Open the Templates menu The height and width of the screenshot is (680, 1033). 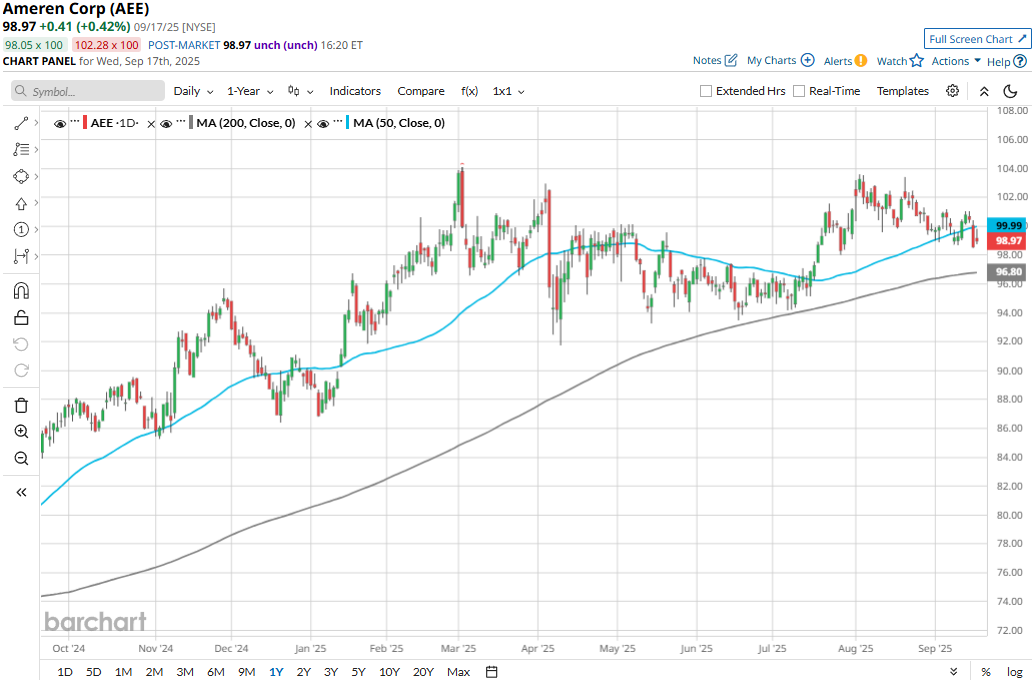point(903,91)
